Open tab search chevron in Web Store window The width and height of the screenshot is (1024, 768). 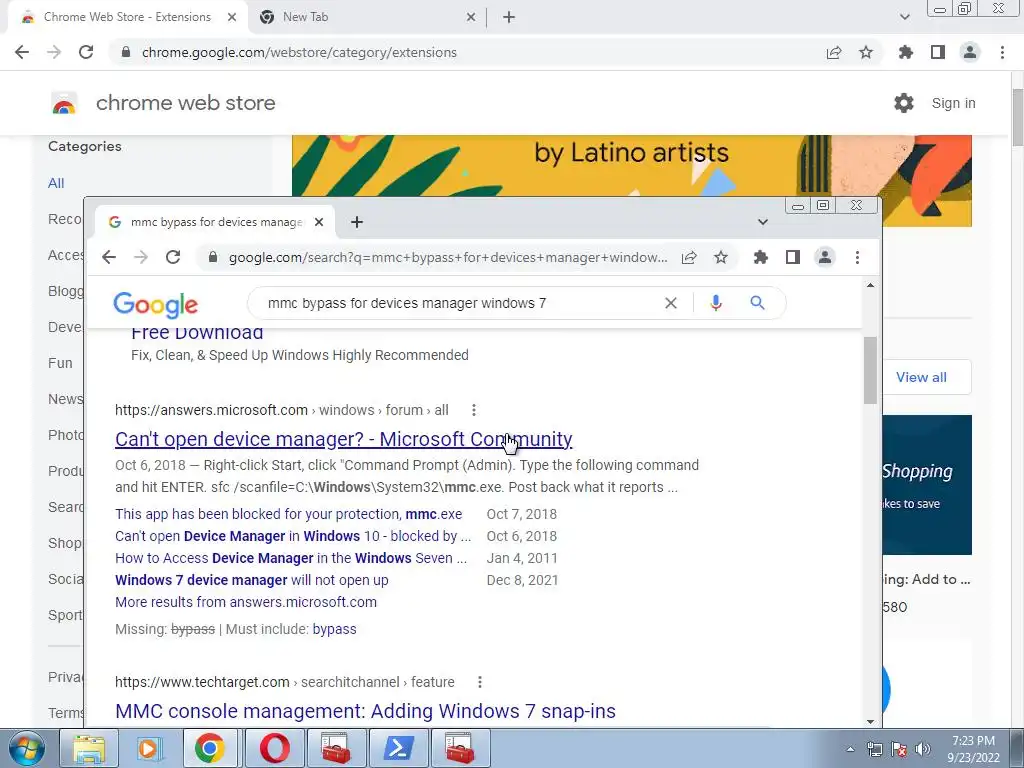[904, 17]
